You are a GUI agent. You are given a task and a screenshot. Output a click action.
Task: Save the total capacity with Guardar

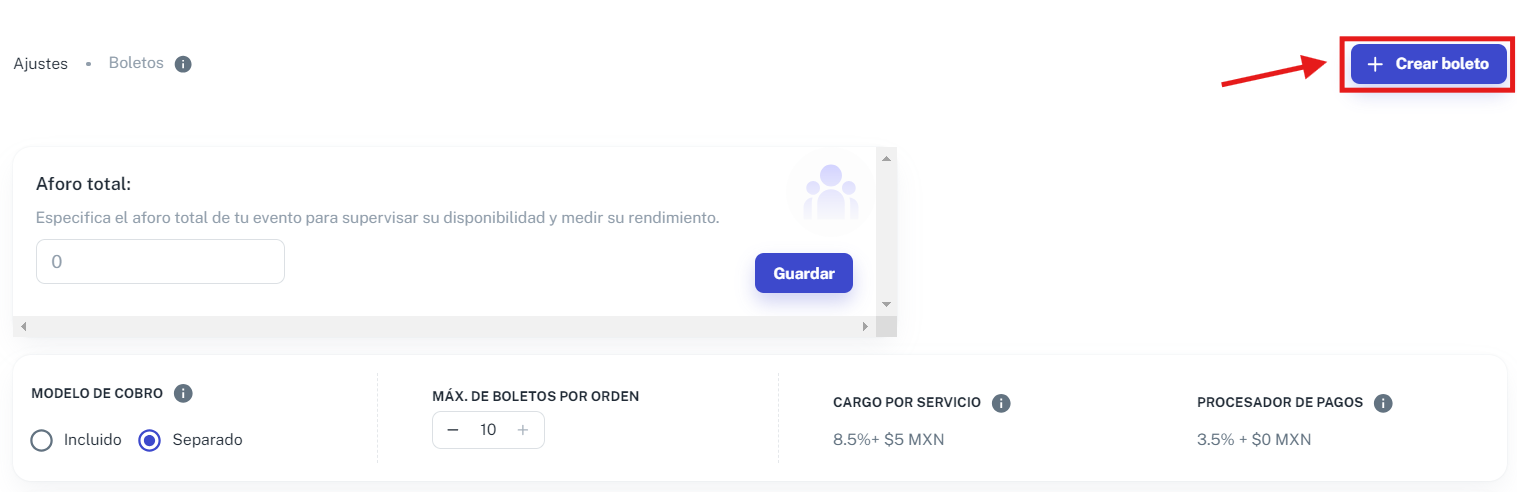[804, 273]
